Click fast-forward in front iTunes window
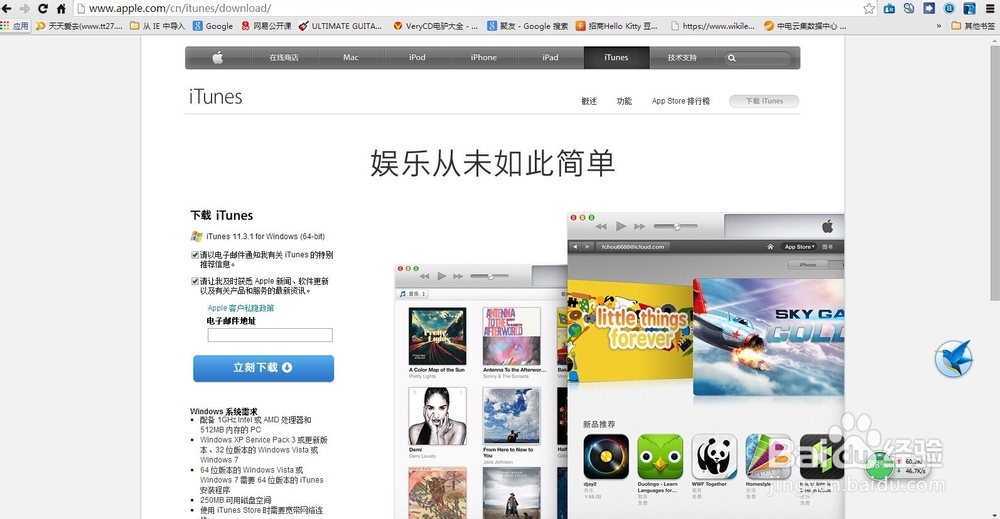This screenshot has width=1000, height=519. coord(640,226)
